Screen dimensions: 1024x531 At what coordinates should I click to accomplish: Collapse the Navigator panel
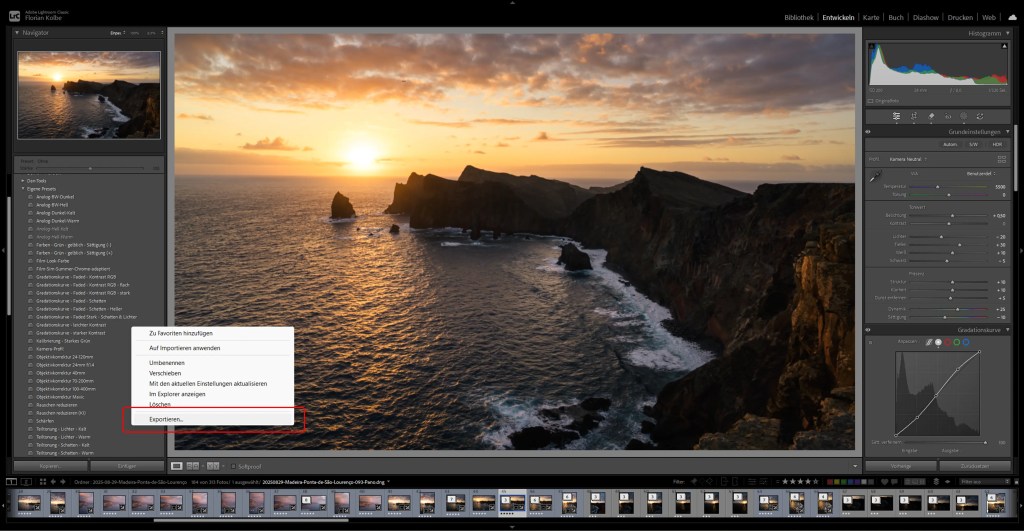coord(18,33)
